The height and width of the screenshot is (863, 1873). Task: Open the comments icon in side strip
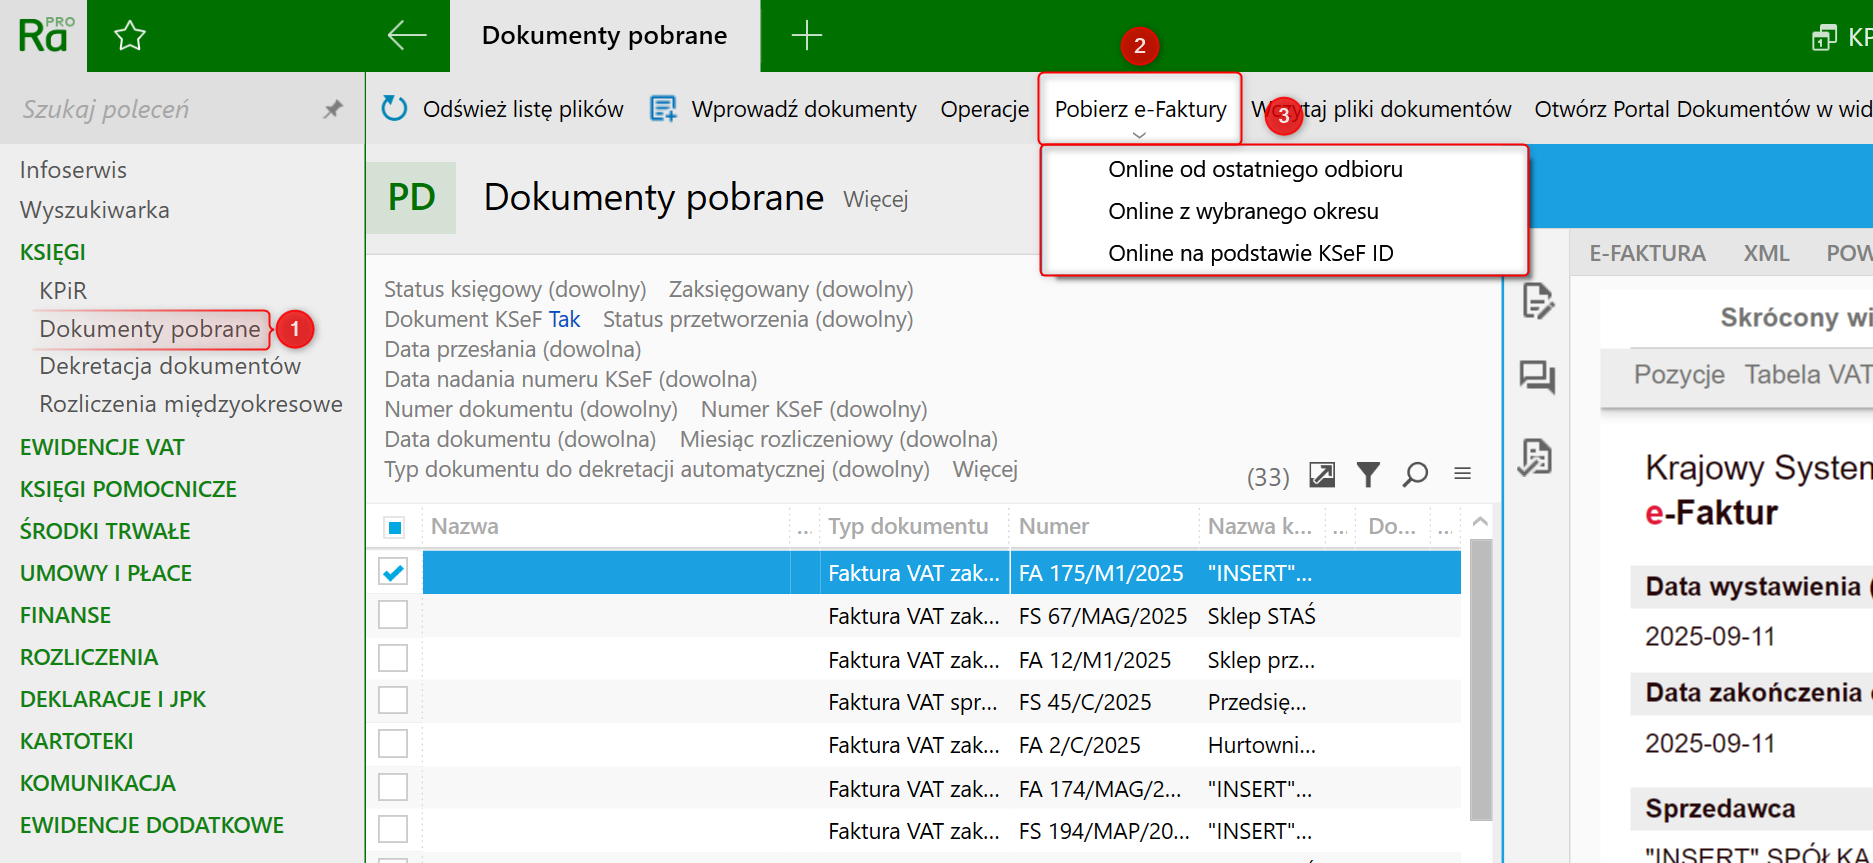1537,377
